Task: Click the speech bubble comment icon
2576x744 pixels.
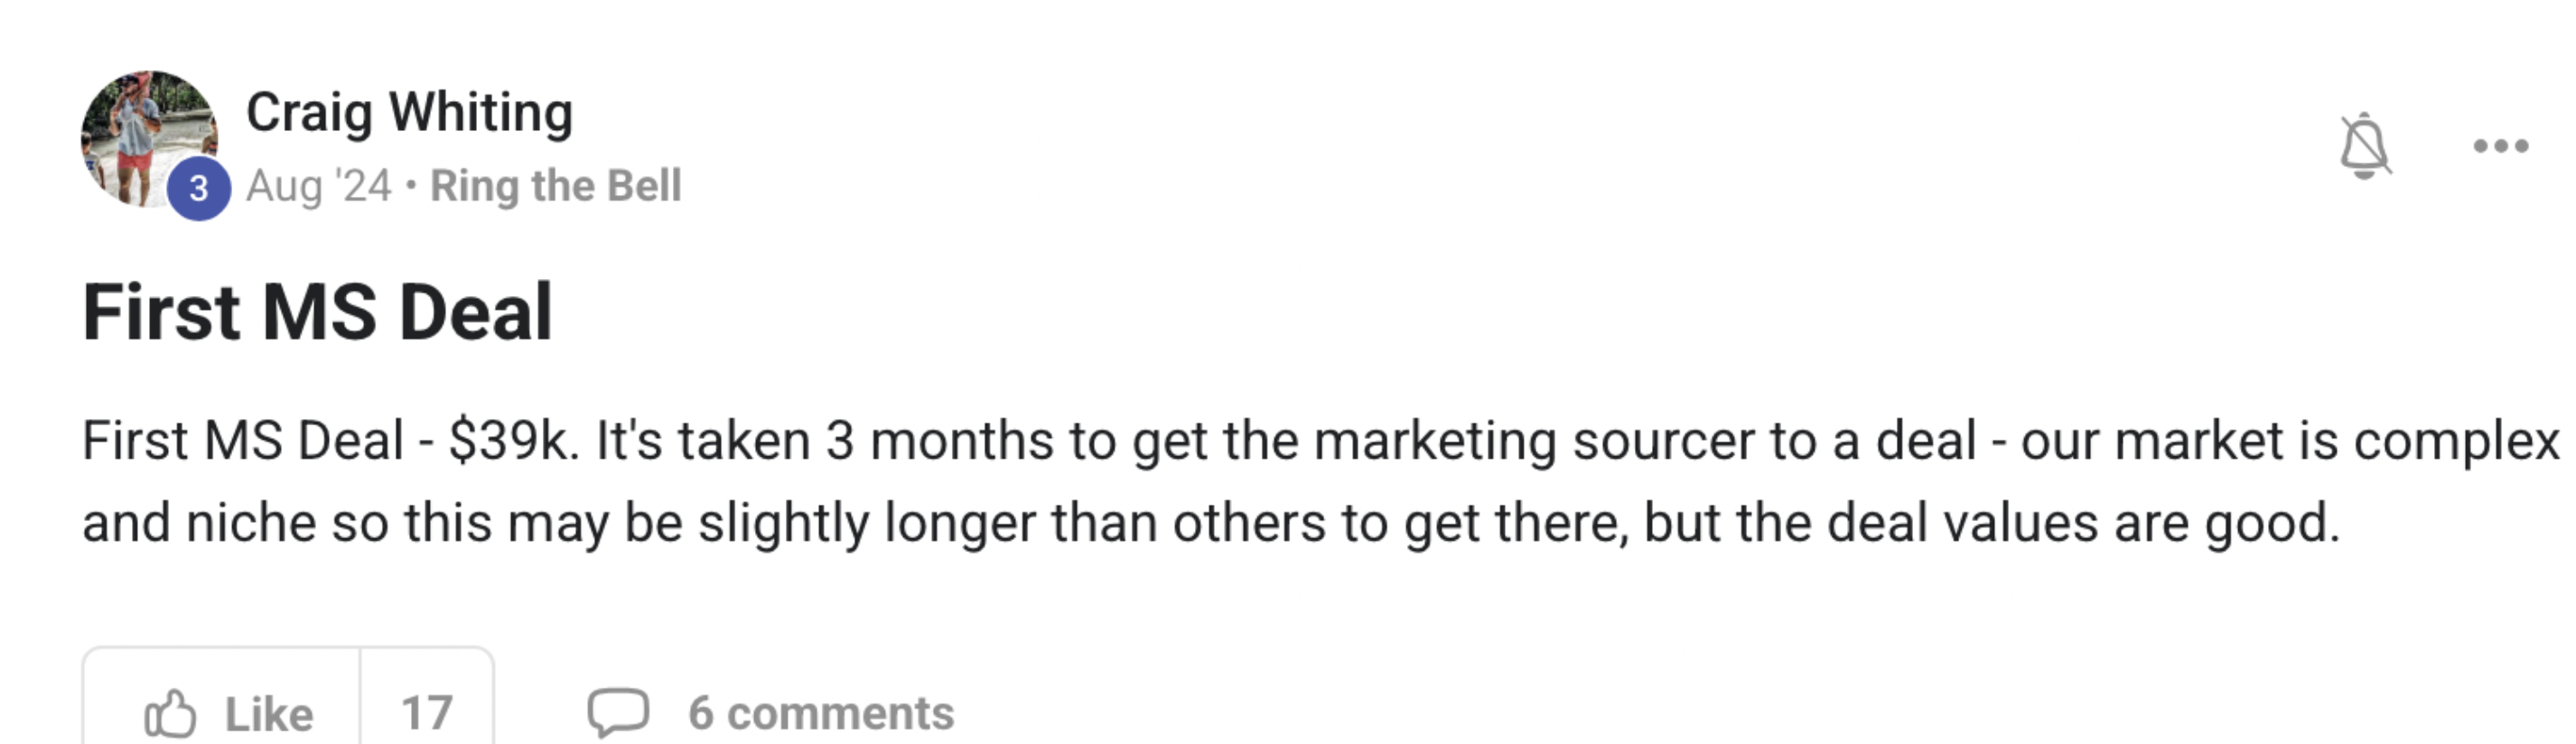Action: tap(618, 713)
